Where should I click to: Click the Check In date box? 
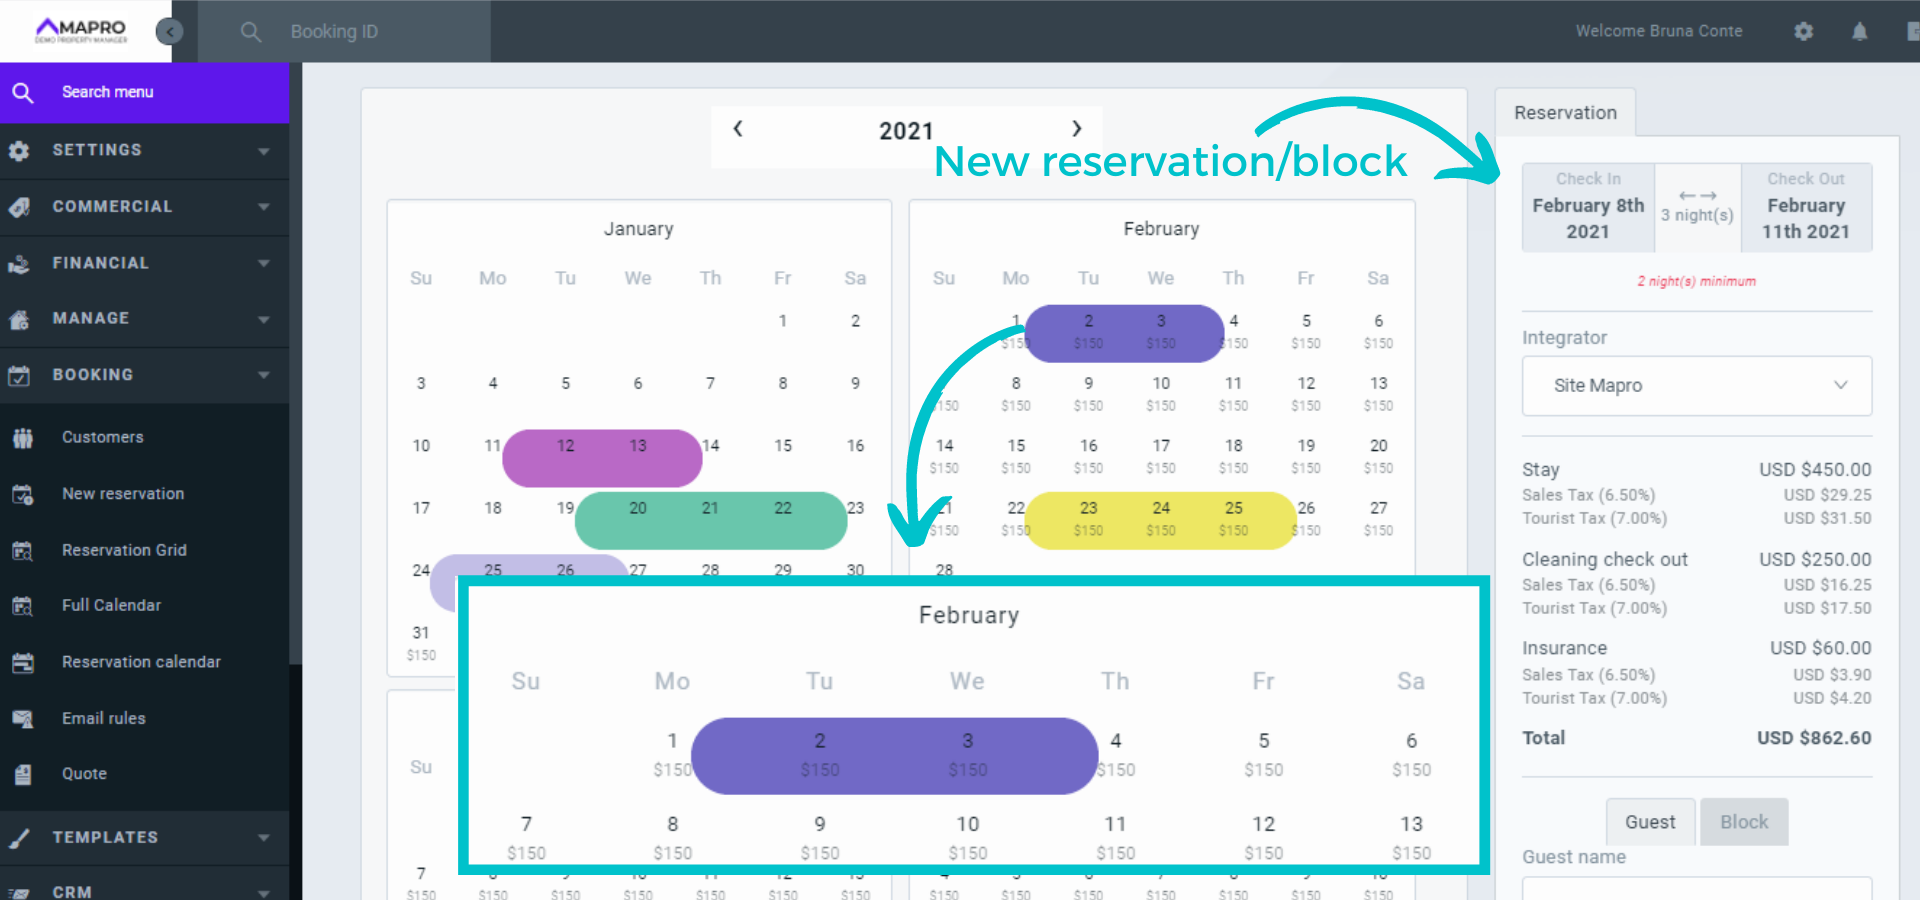[1587, 207]
